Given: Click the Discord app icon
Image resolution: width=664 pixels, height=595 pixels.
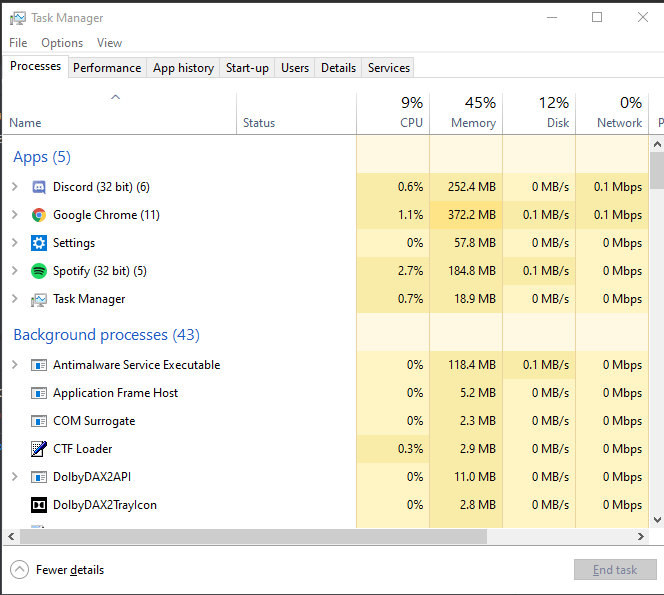Looking at the screenshot, I should click(39, 187).
